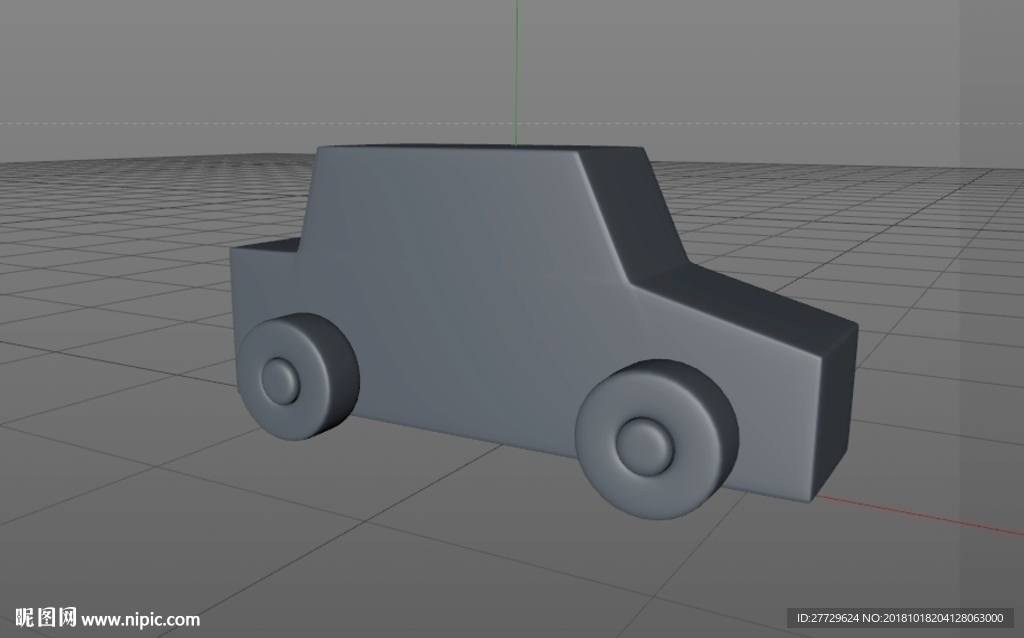The height and width of the screenshot is (638, 1024).
Task: Select the front wheel under the sloped hood
Action: tap(656, 439)
